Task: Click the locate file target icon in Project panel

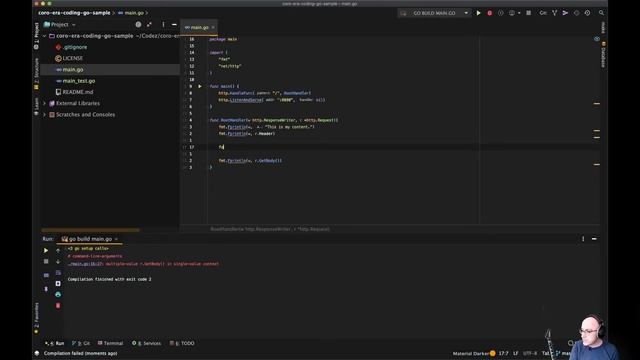Action: tap(138, 24)
